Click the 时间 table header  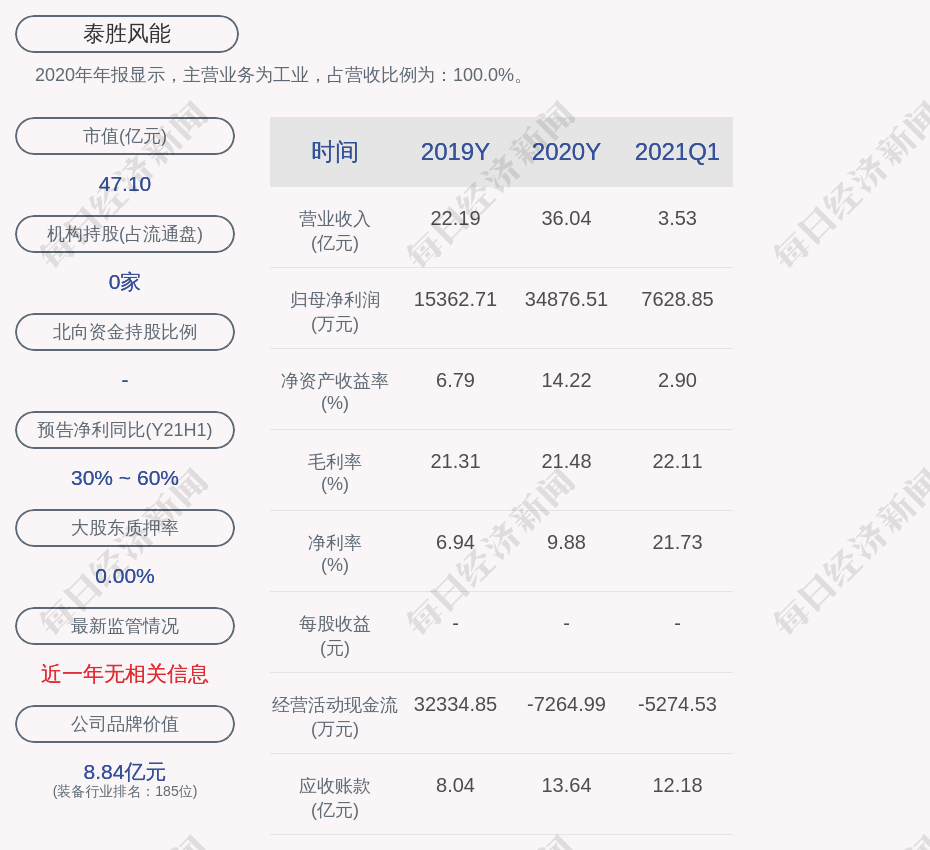pyautogui.click(x=334, y=152)
